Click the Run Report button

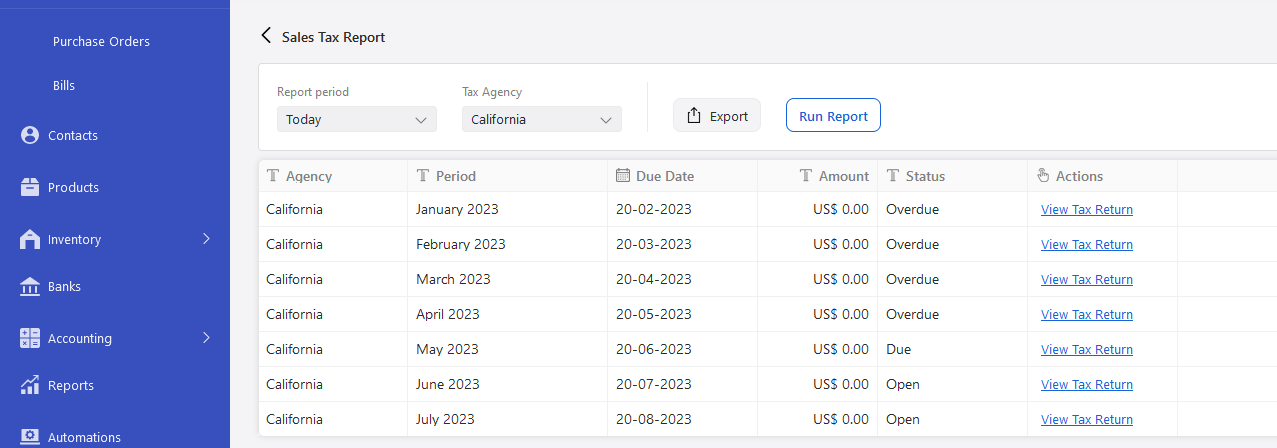click(x=833, y=115)
